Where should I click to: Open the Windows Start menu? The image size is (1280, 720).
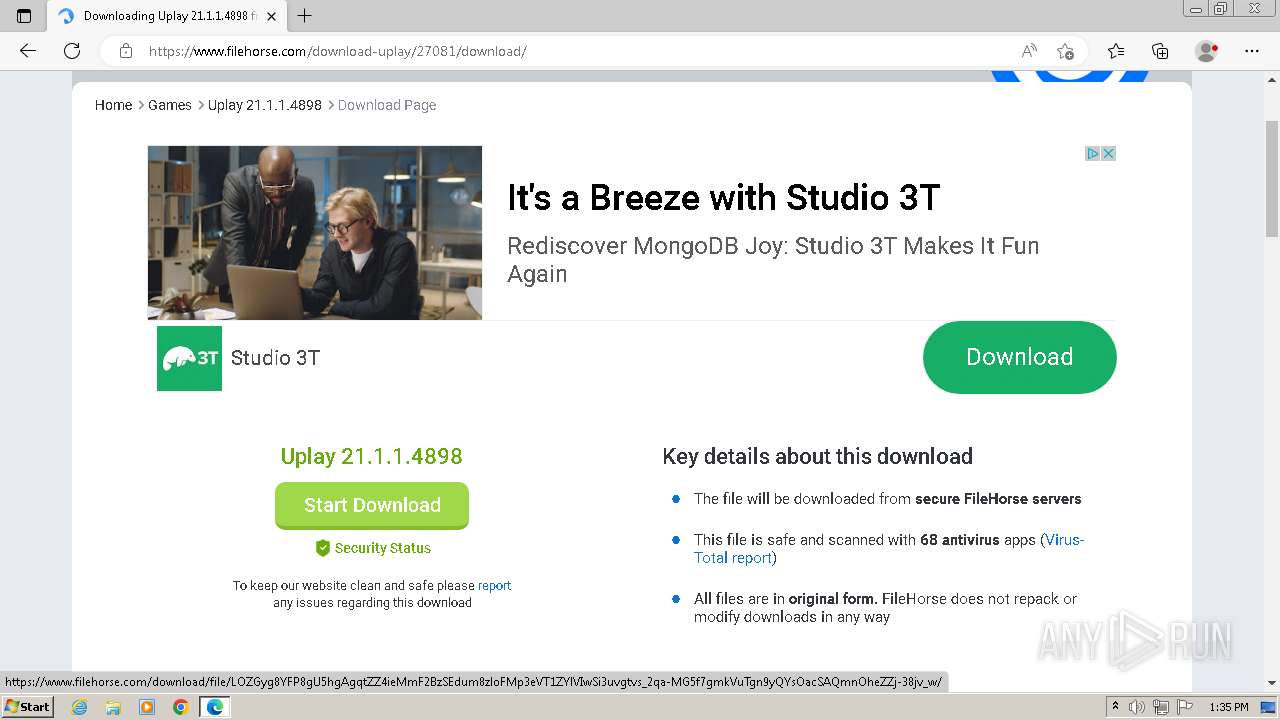(27, 706)
